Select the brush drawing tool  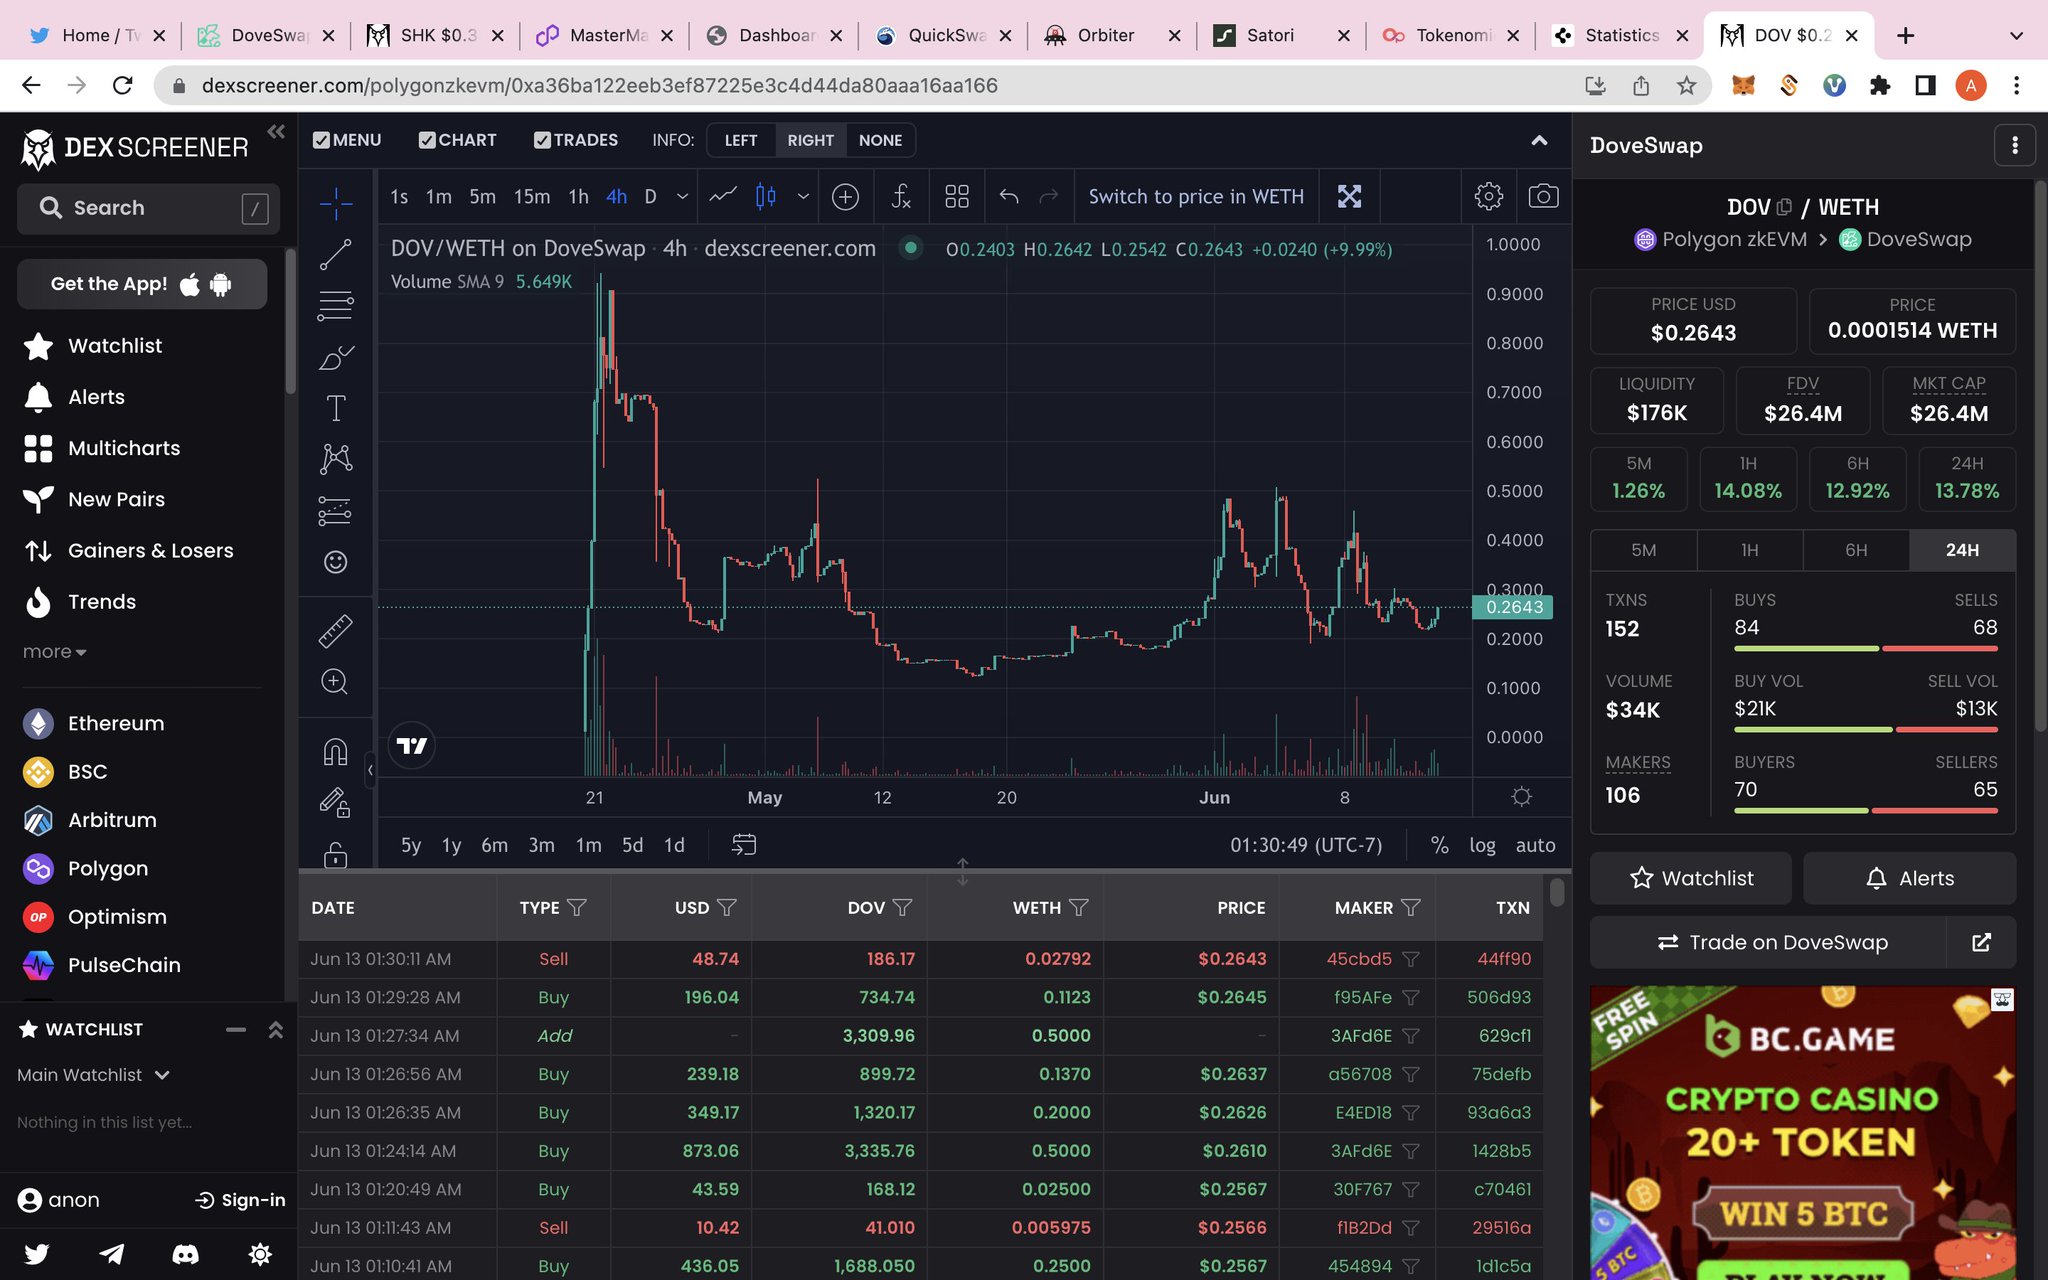(x=335, y=357)
